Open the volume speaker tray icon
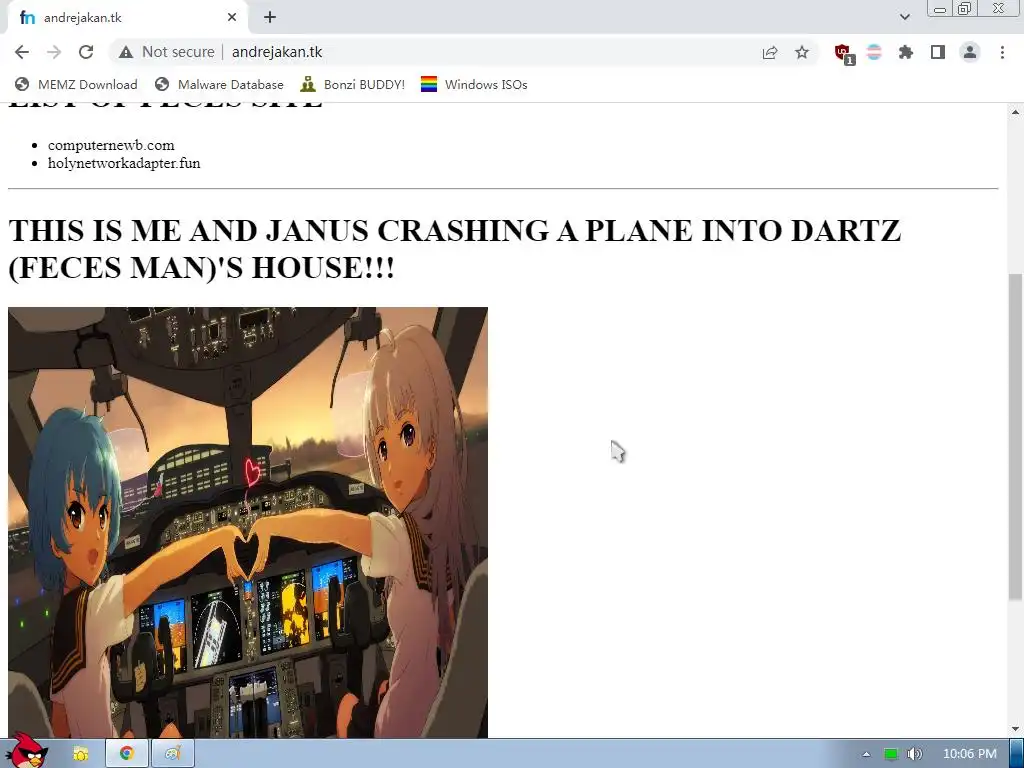 914,754
